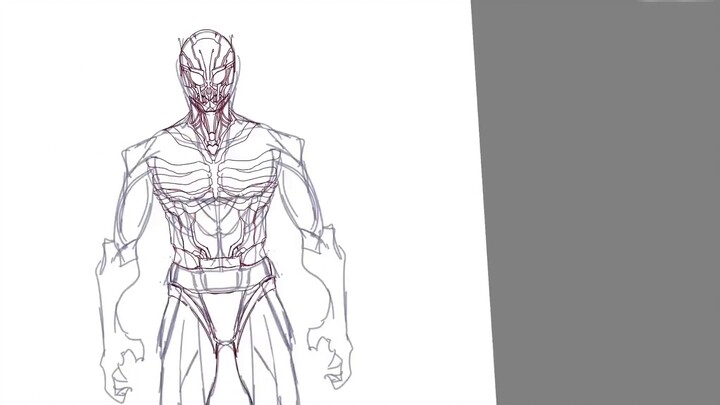Click the gray pasteboard outside the canvas

[x=600, y=200]
